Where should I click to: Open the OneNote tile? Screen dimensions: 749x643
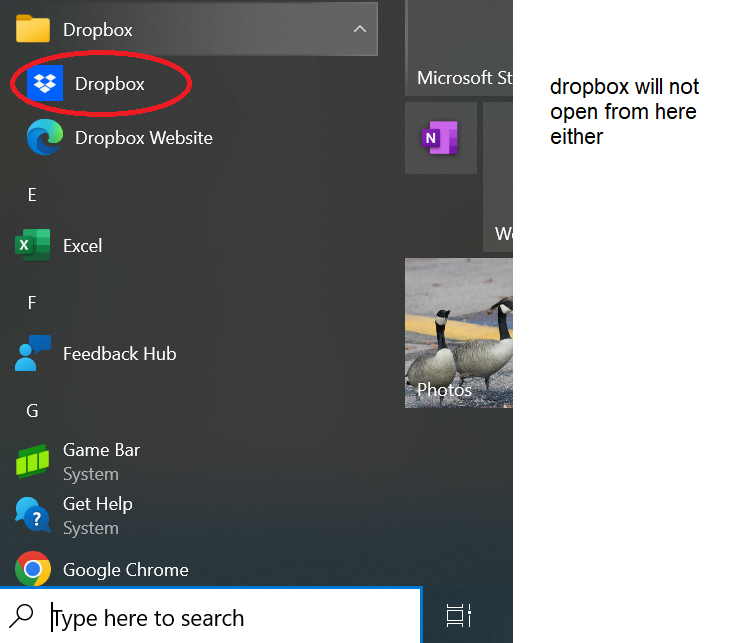tap(440, 138)
